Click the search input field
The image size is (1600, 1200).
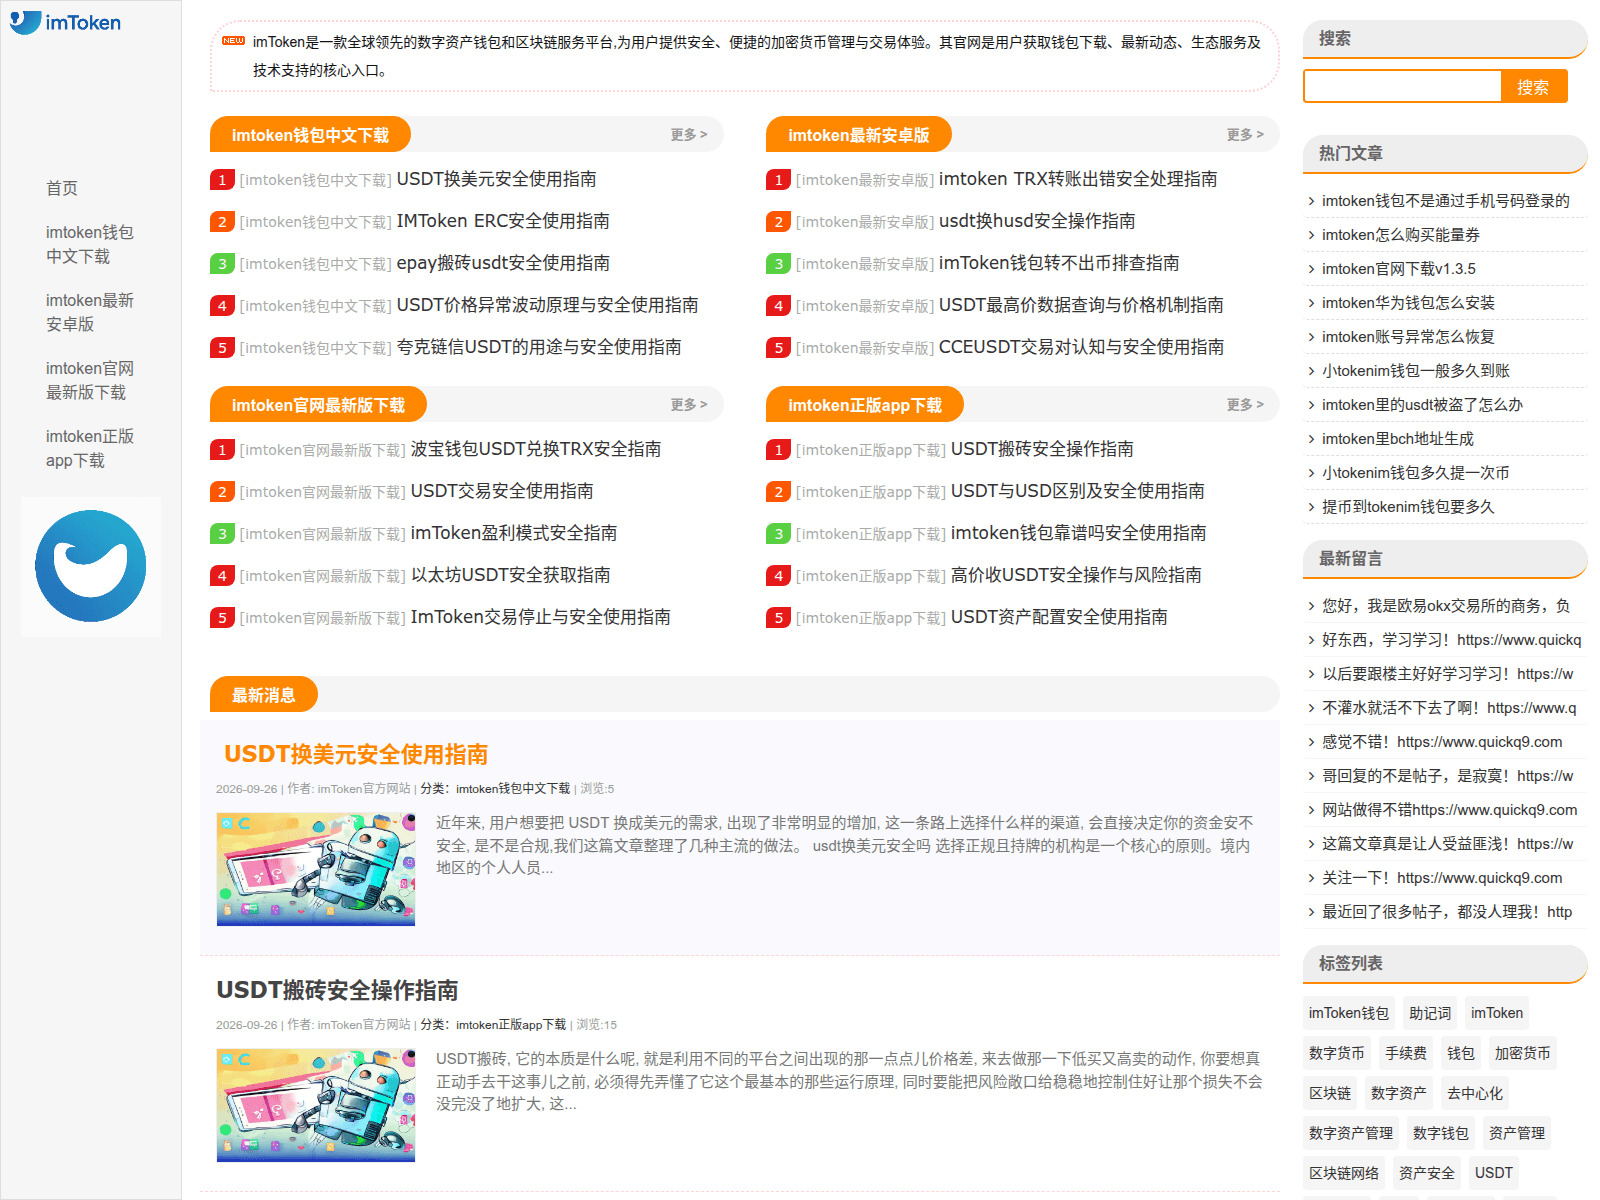pos(1403,87)
